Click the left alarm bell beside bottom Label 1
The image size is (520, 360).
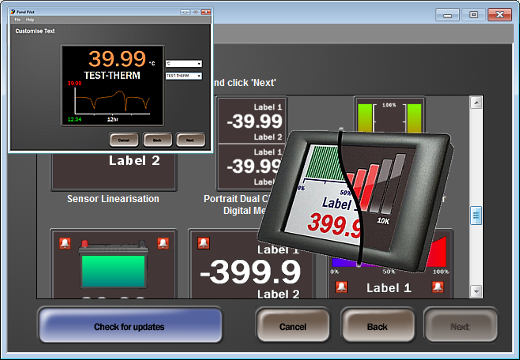point(341,287)
